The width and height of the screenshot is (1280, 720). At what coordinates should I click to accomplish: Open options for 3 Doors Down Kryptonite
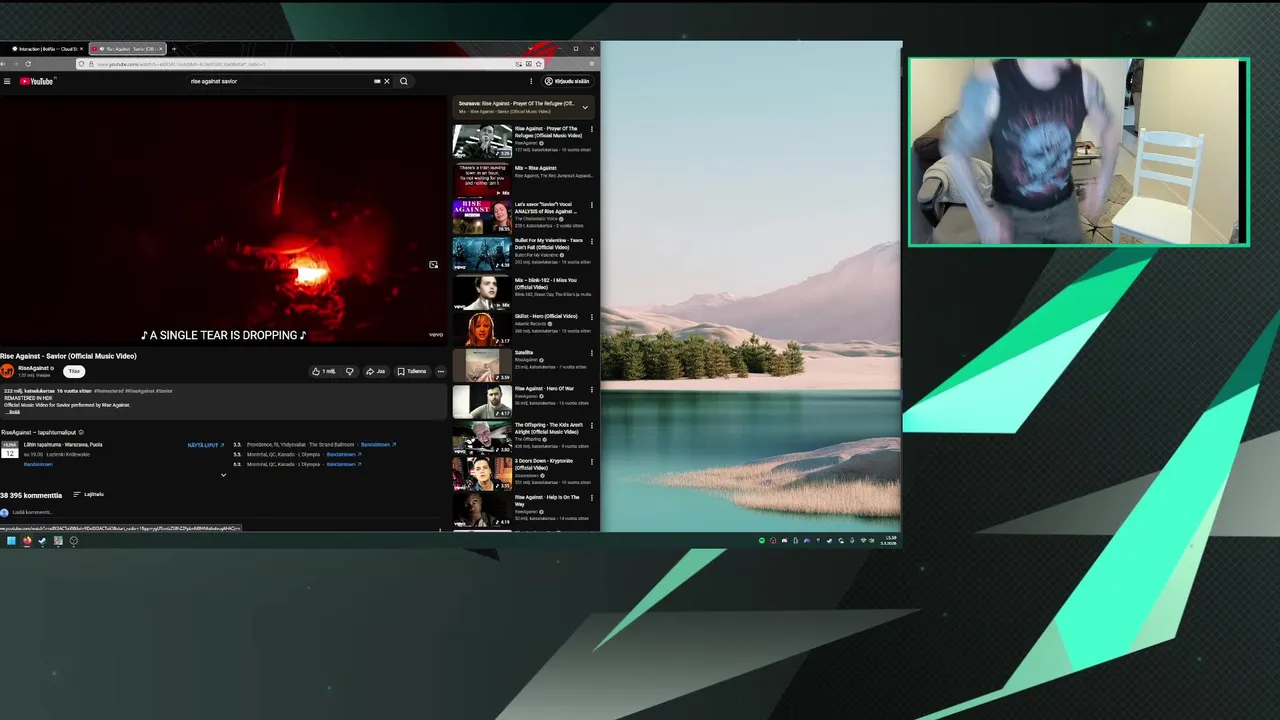pyautogui.click(x=591, y=462)
